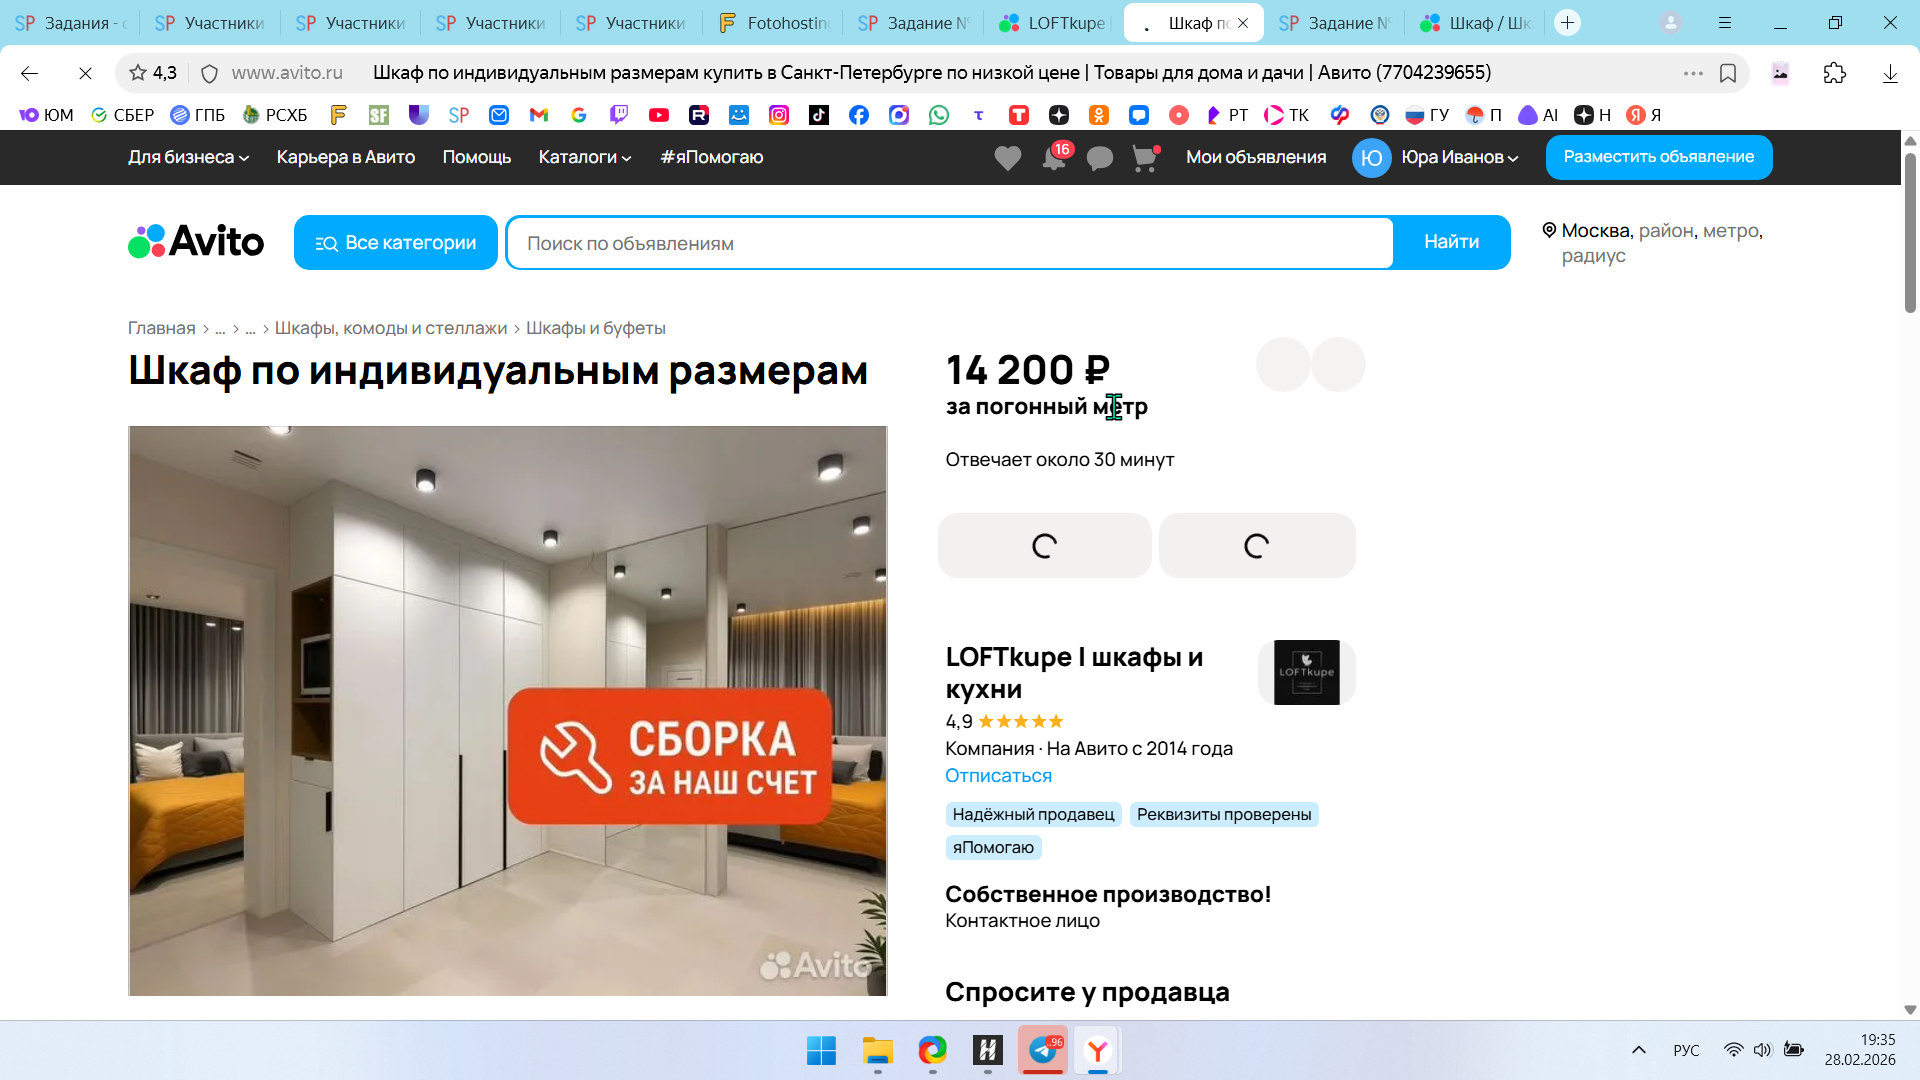Click Отписаться link under seller
The image size is (1920, 1080).
(998, 775)
